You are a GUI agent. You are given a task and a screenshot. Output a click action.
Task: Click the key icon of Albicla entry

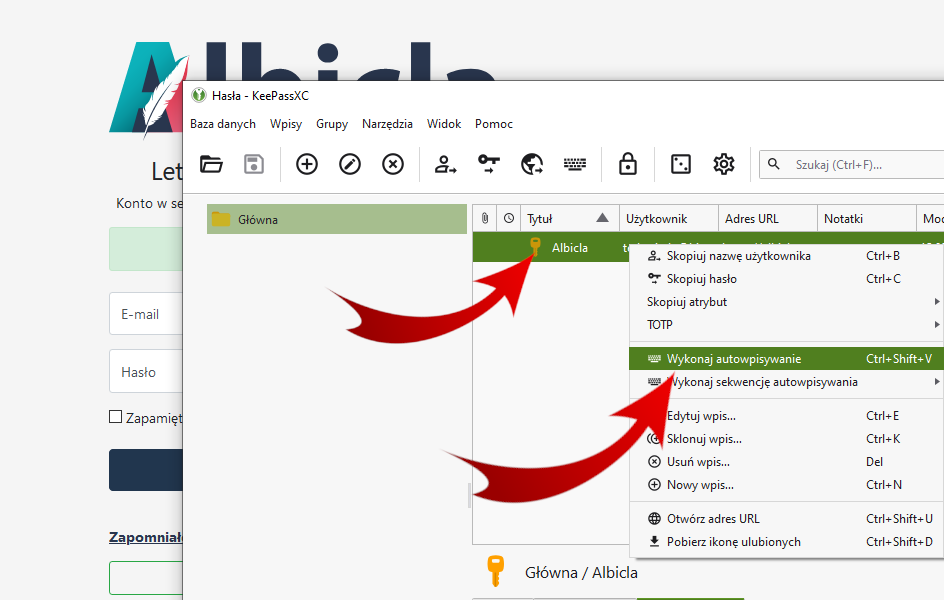pos(535,247)
